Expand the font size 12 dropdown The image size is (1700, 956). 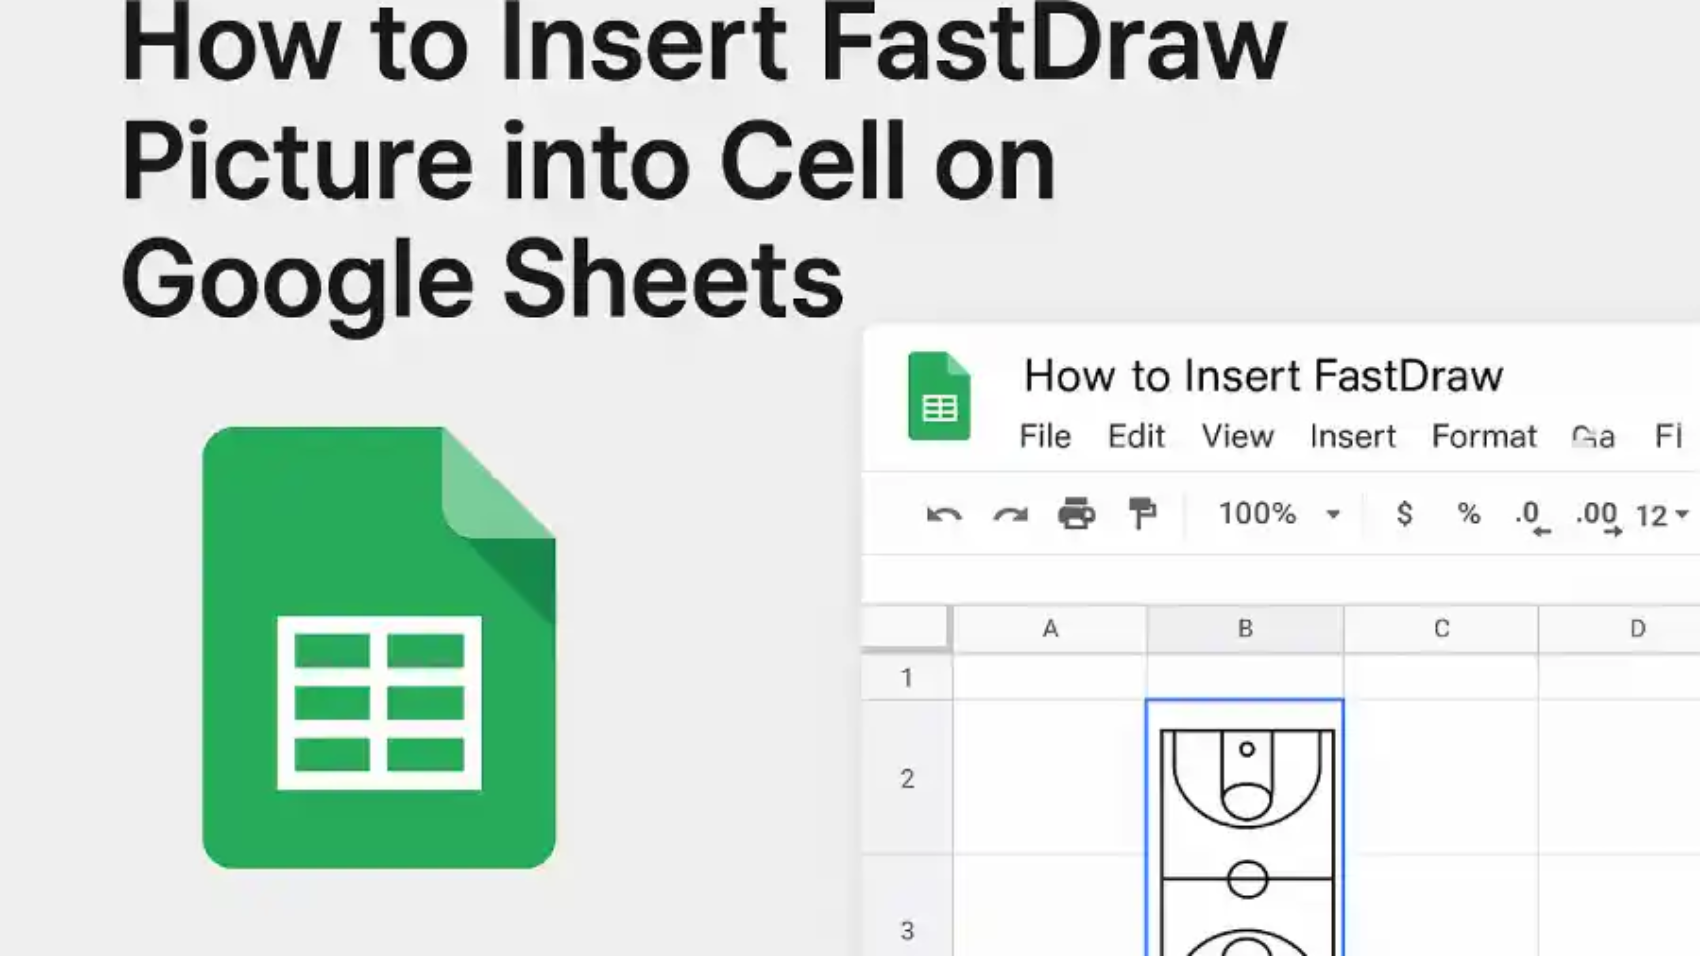pos(1662,515)
